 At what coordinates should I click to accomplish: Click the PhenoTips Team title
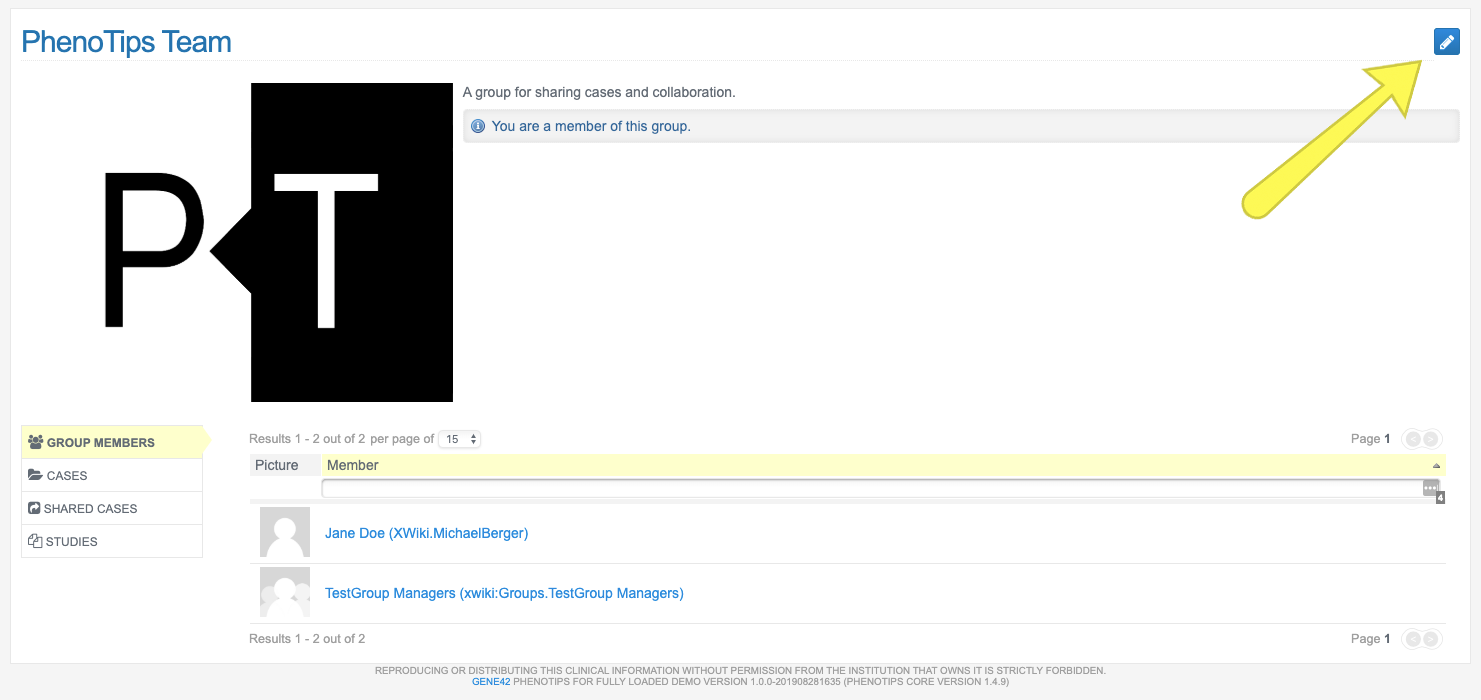coord(126,42)
